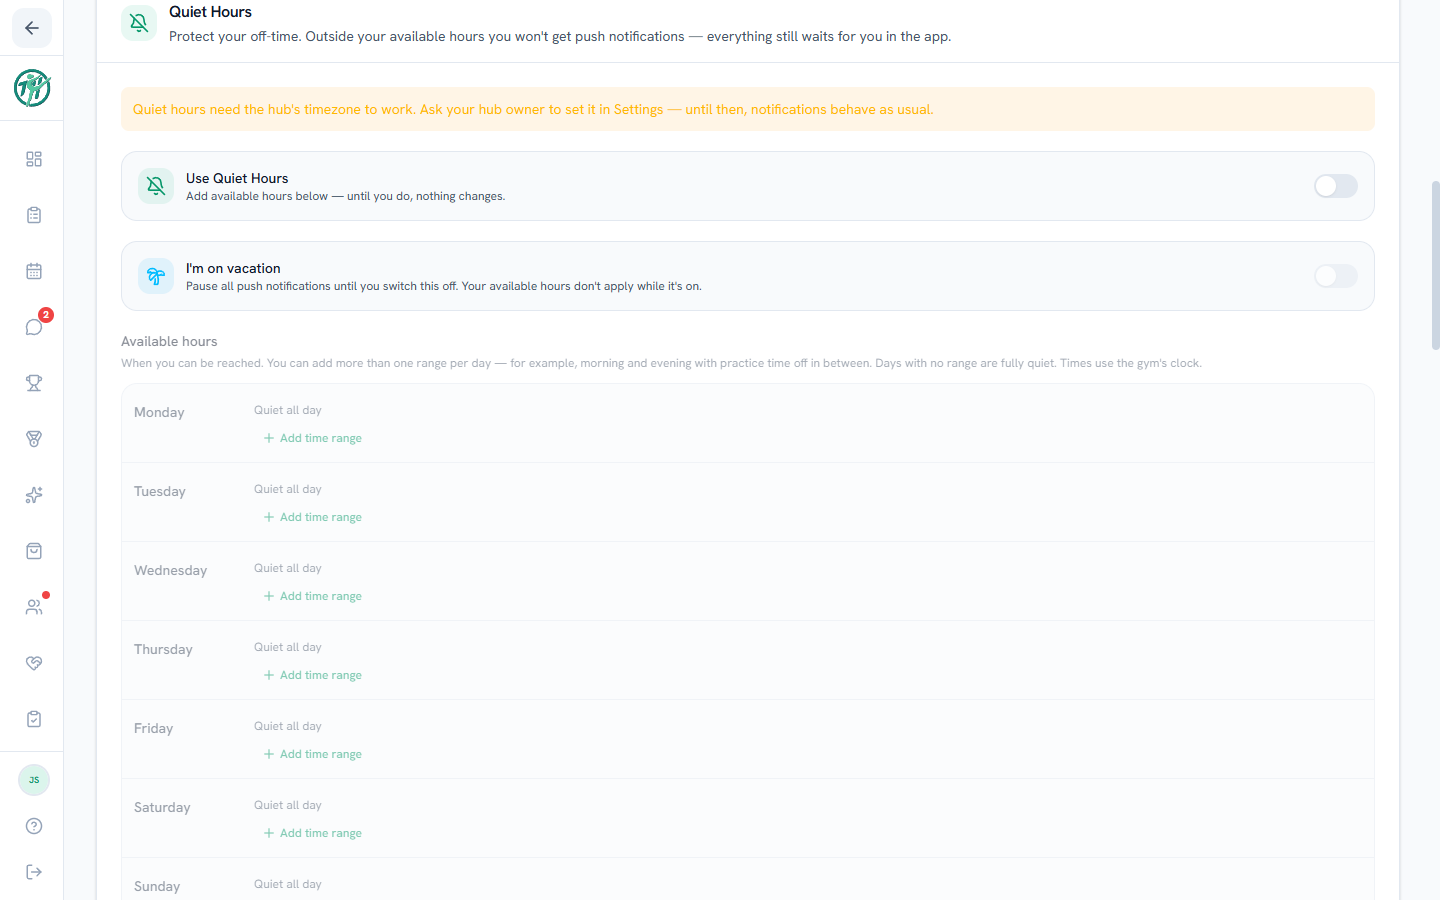Click the Quiet Hours header bell icon
This screenshot has height=900, width=1440.
click(x=139, y=23)
